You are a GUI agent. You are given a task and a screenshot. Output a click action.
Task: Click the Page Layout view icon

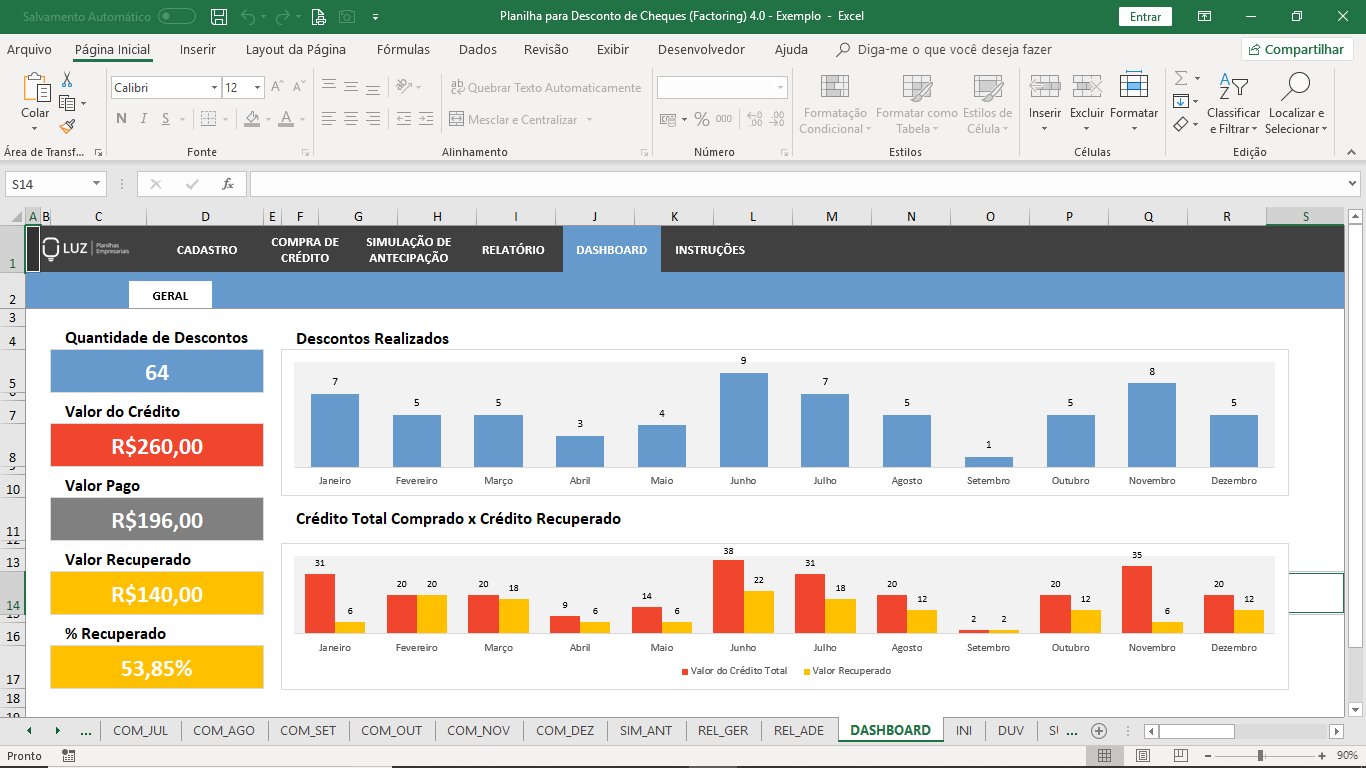[1143, 756]
